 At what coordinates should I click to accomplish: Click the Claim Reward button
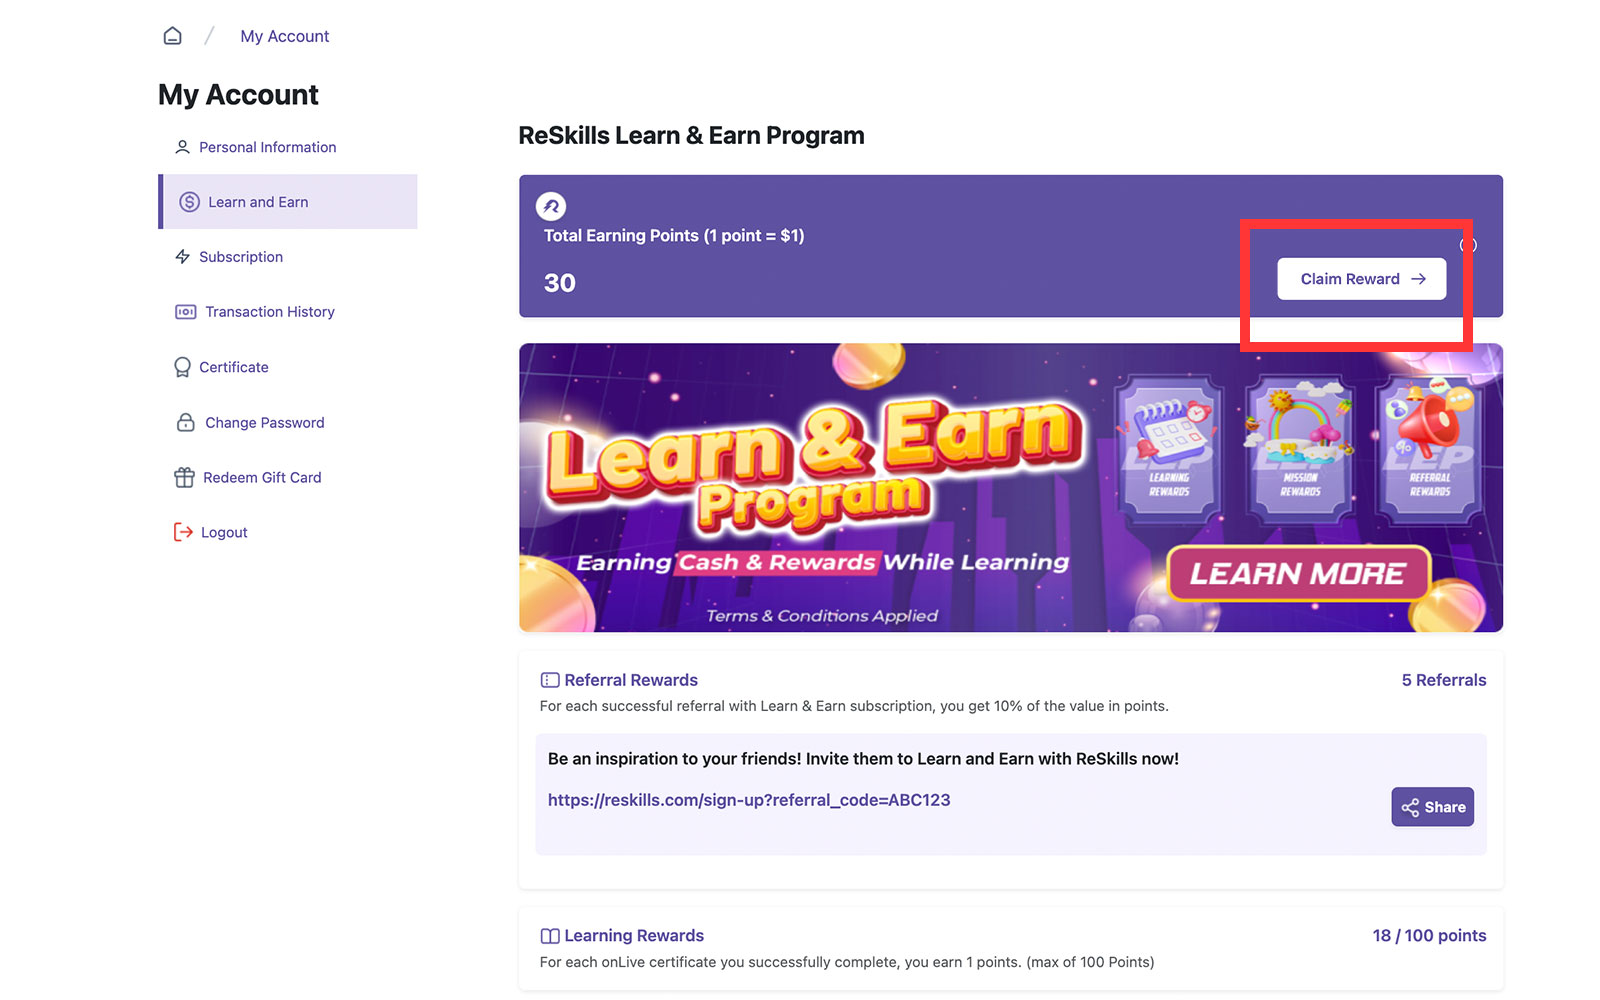click(x=1360, y=279)
